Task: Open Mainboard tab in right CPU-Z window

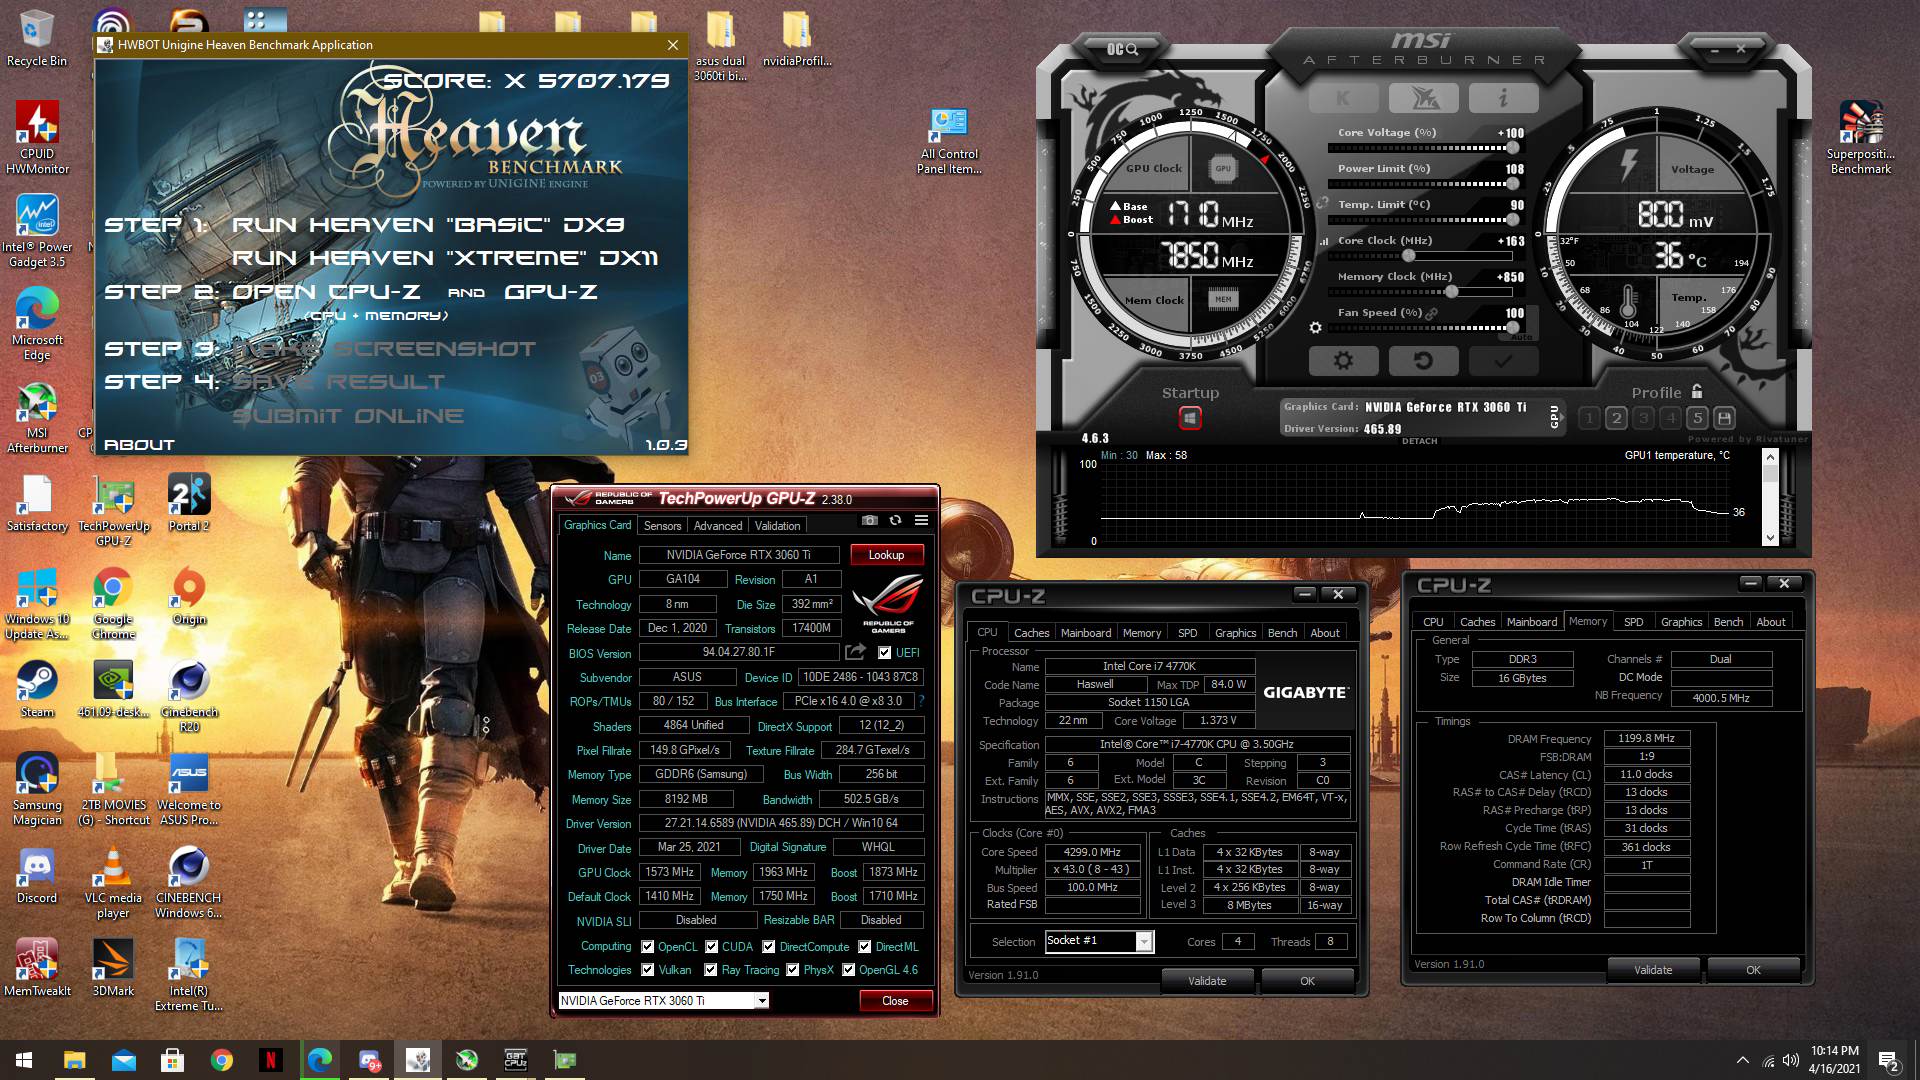Action: coord(1531,622)
